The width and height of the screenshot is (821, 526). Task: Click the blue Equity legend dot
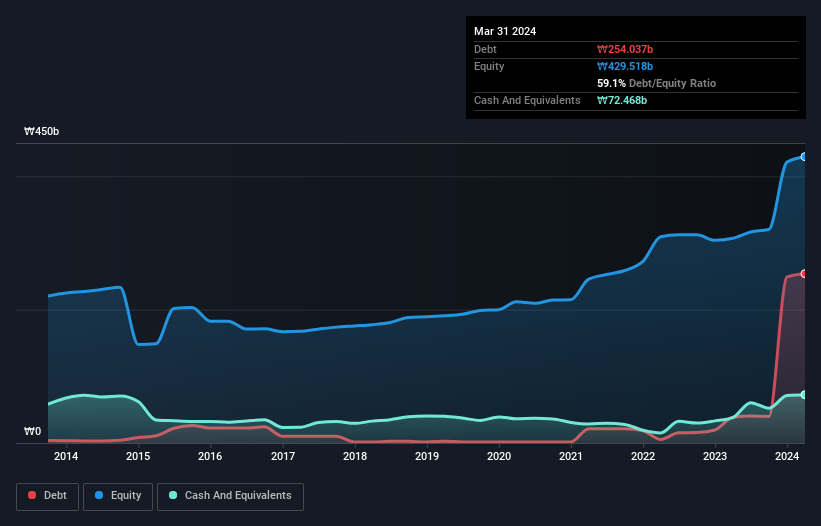(x=99, y=495)
